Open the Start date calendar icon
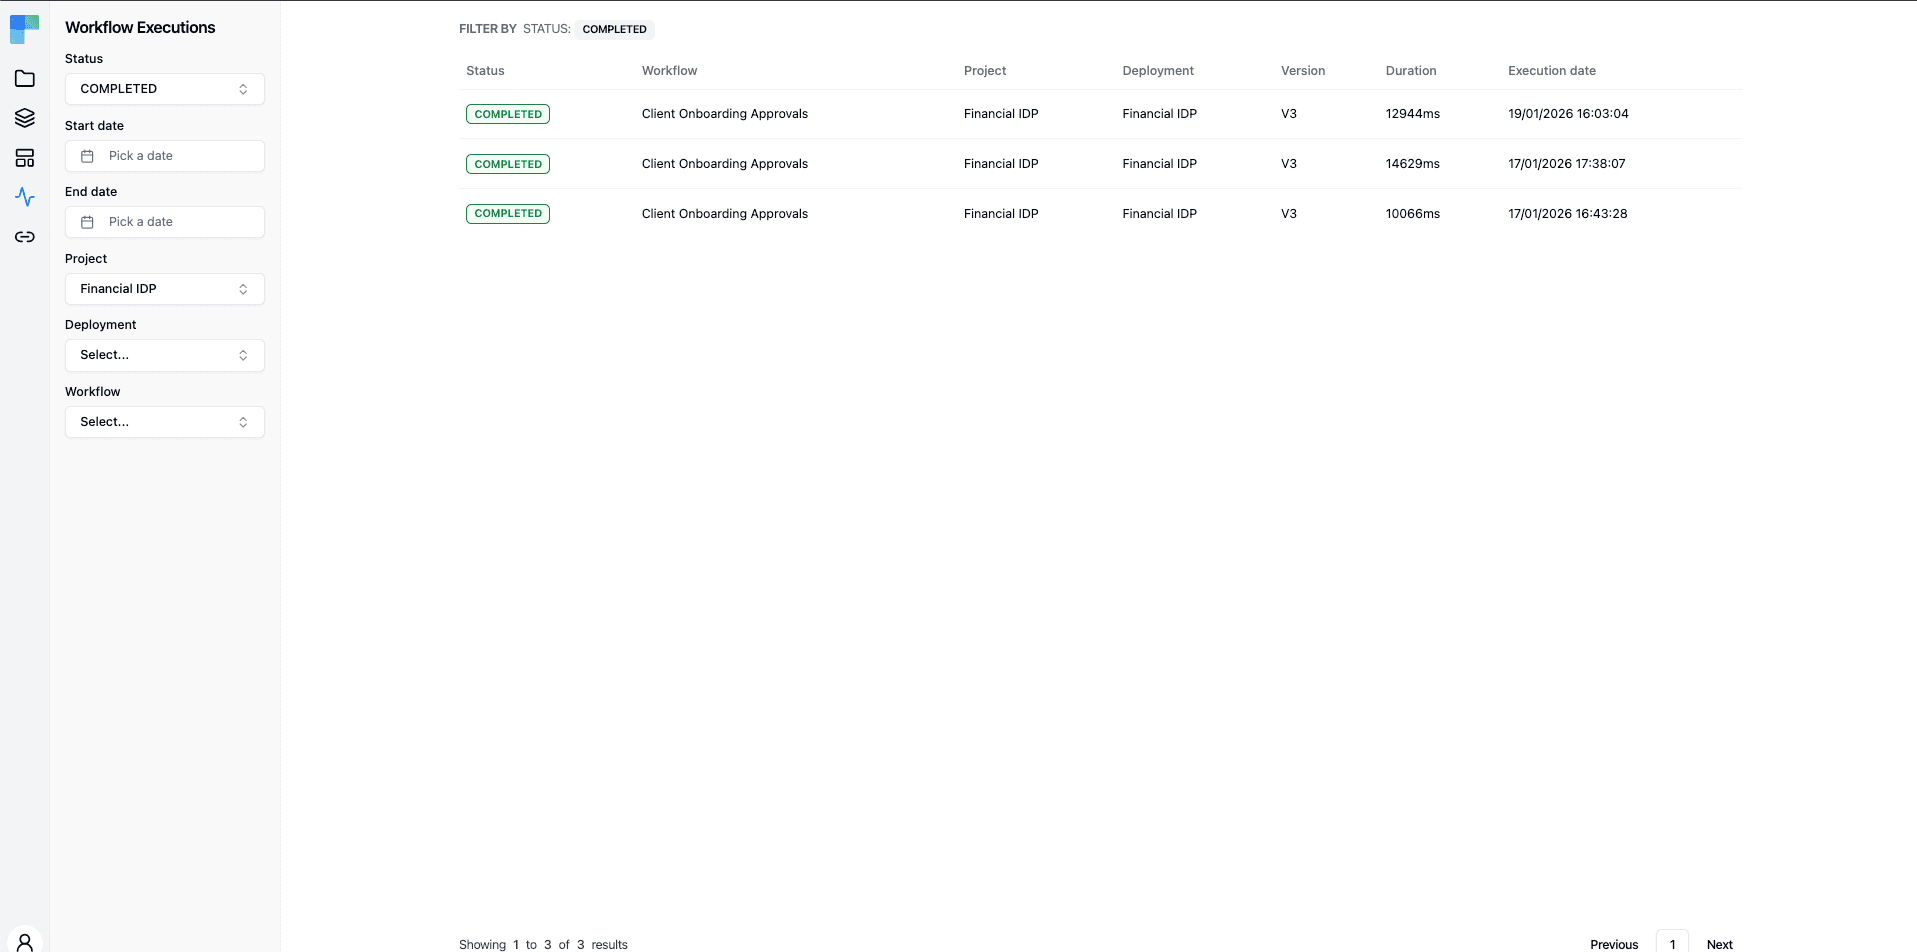 [x=88, y=155]
